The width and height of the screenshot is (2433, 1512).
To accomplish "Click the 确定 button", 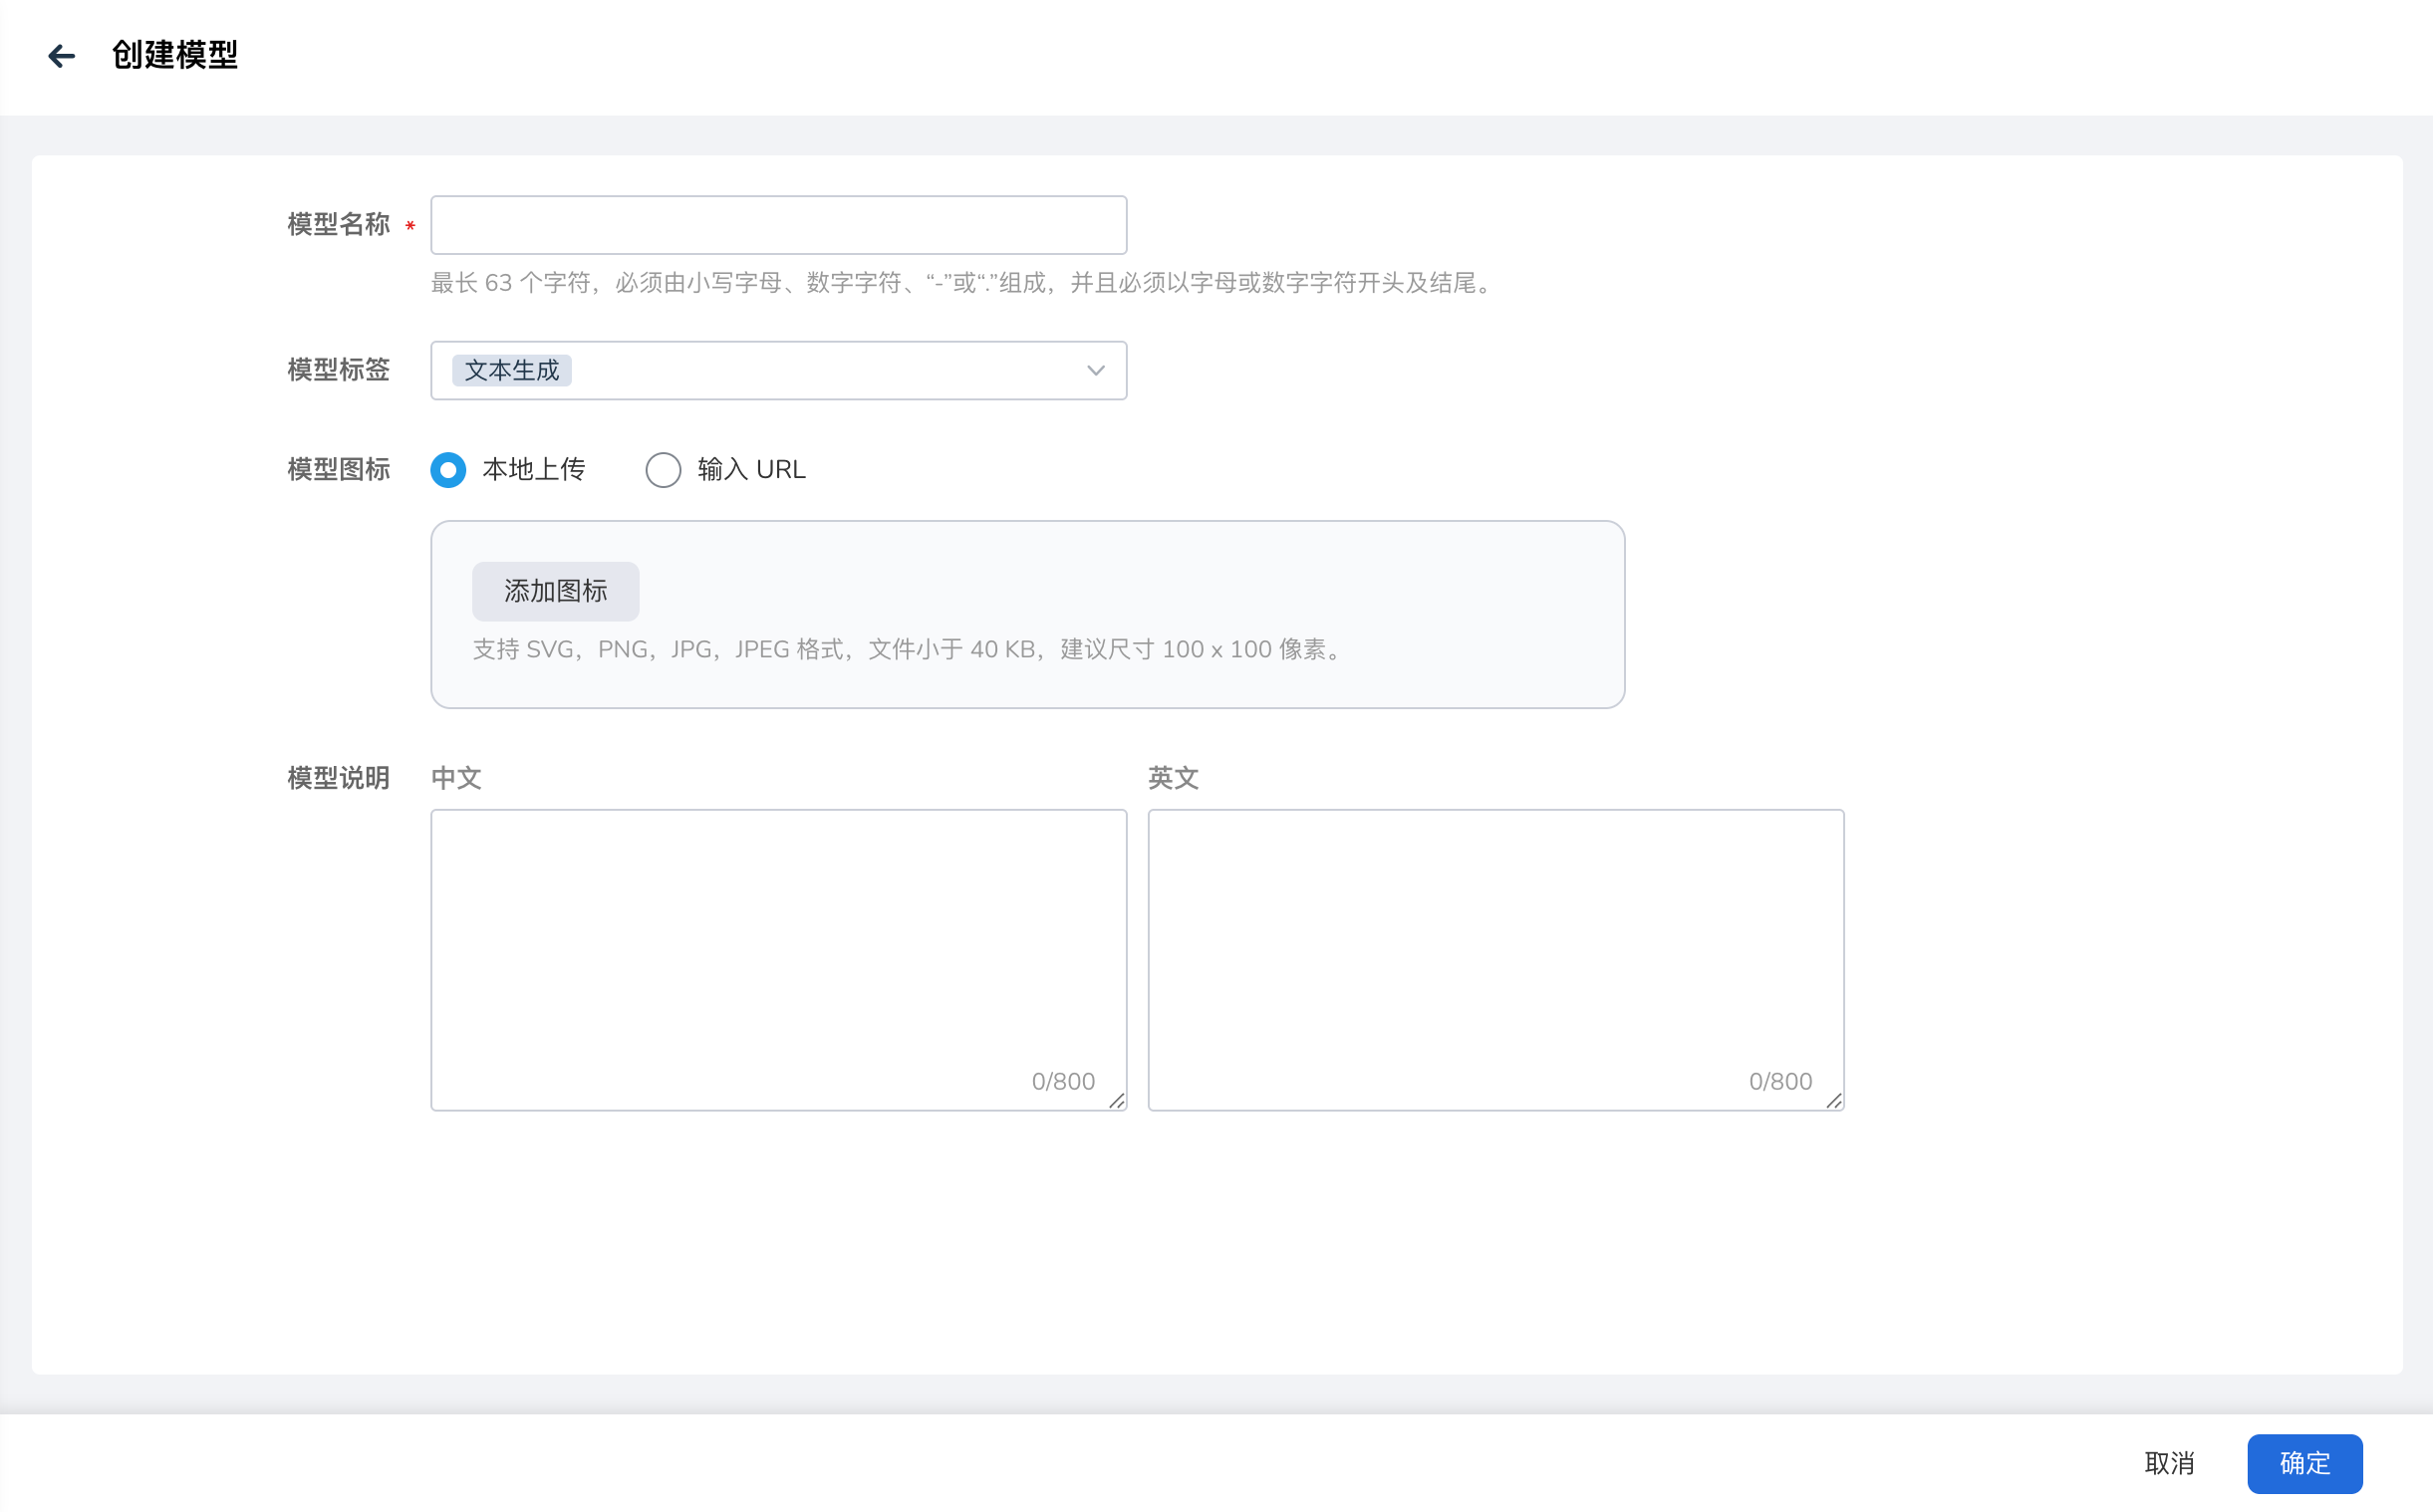I will 2305,1464.
